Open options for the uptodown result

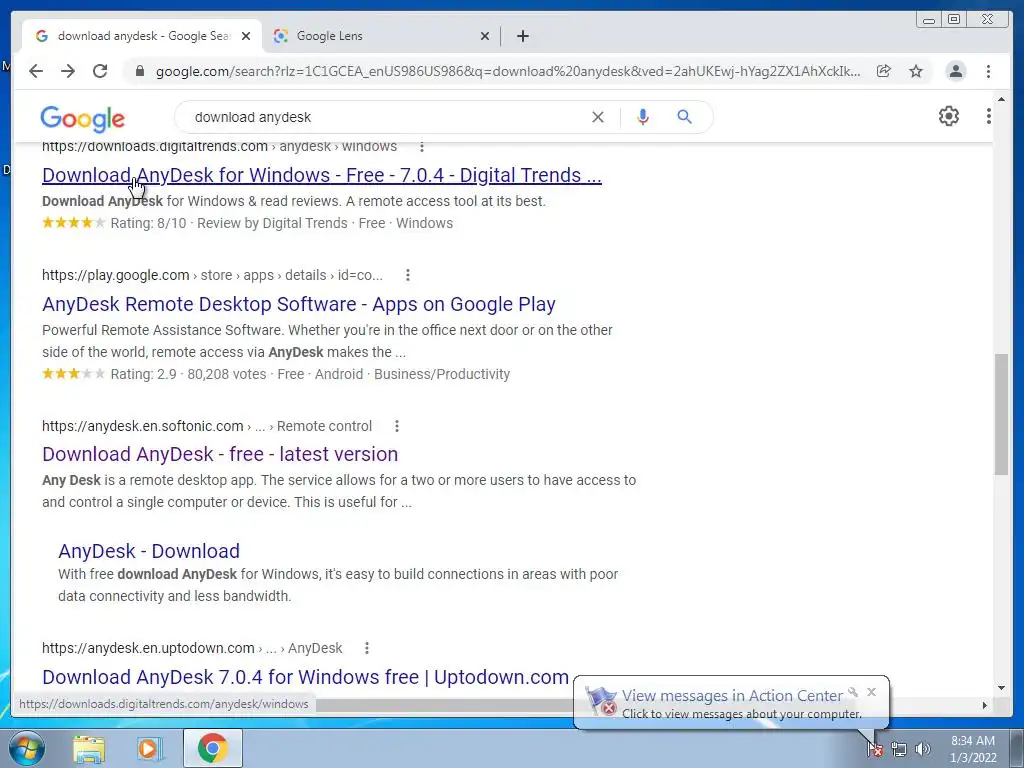366,648
